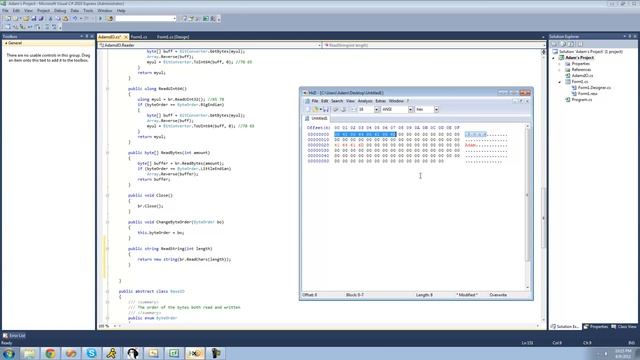
Task: Click the New file icon in HxD toolbar
Action: pos(307,109)
